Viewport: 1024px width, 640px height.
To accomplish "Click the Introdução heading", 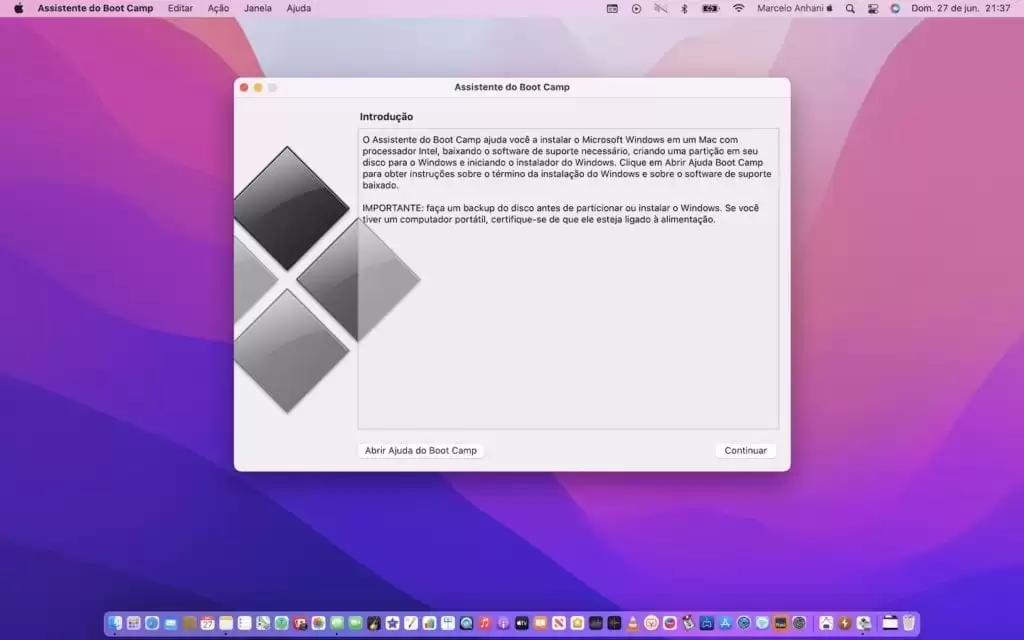I will point(386,117).
